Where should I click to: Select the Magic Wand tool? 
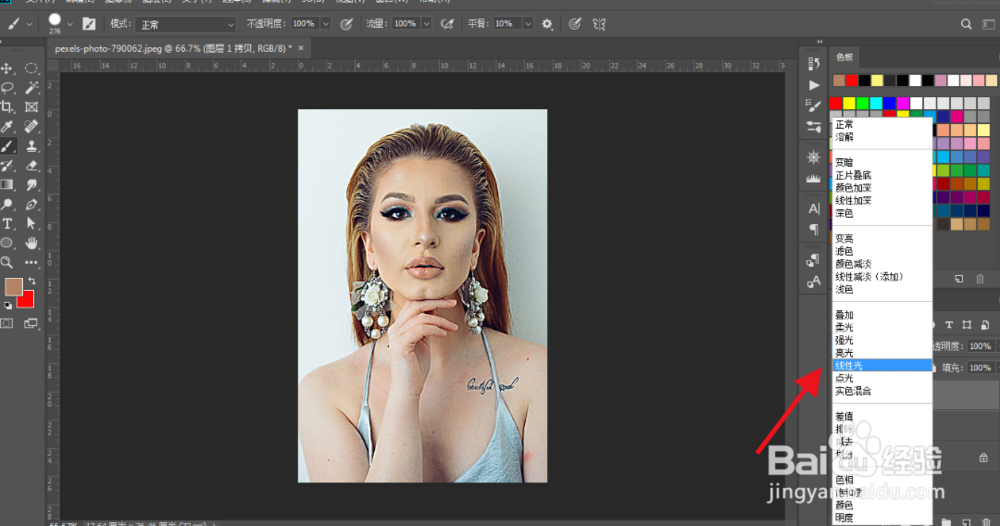pyautogui.click(x=31, y=87)
